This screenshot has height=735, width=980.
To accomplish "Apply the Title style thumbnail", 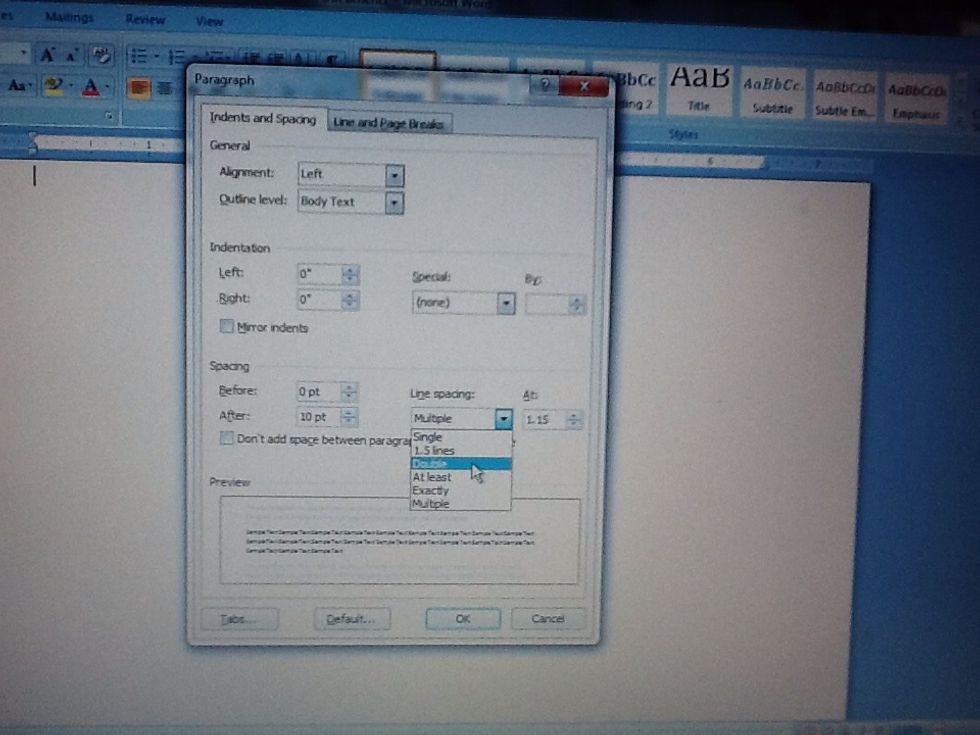I will click(699, 90).
